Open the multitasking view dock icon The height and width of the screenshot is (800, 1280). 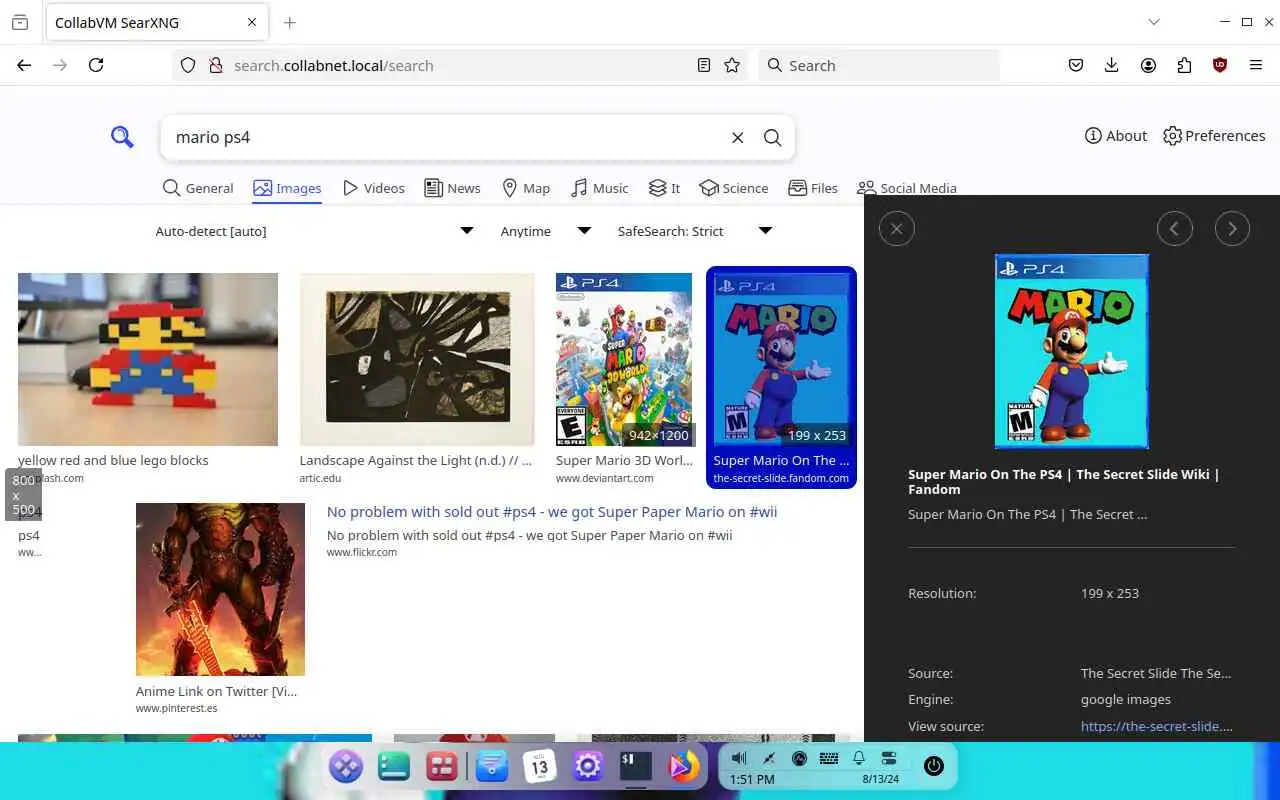point(442,766)
